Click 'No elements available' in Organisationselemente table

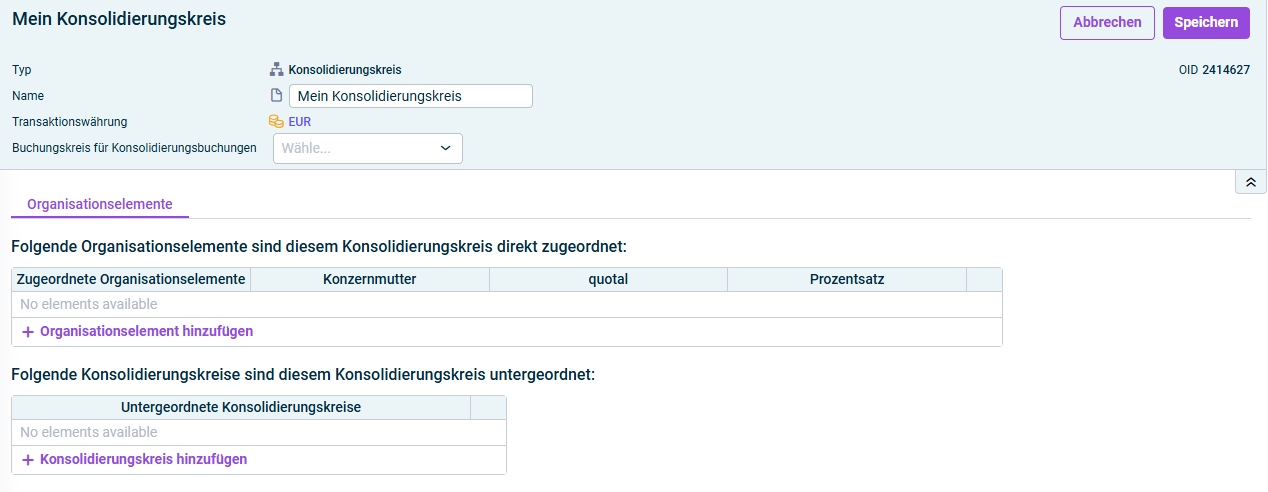click(x=89, y=304)
